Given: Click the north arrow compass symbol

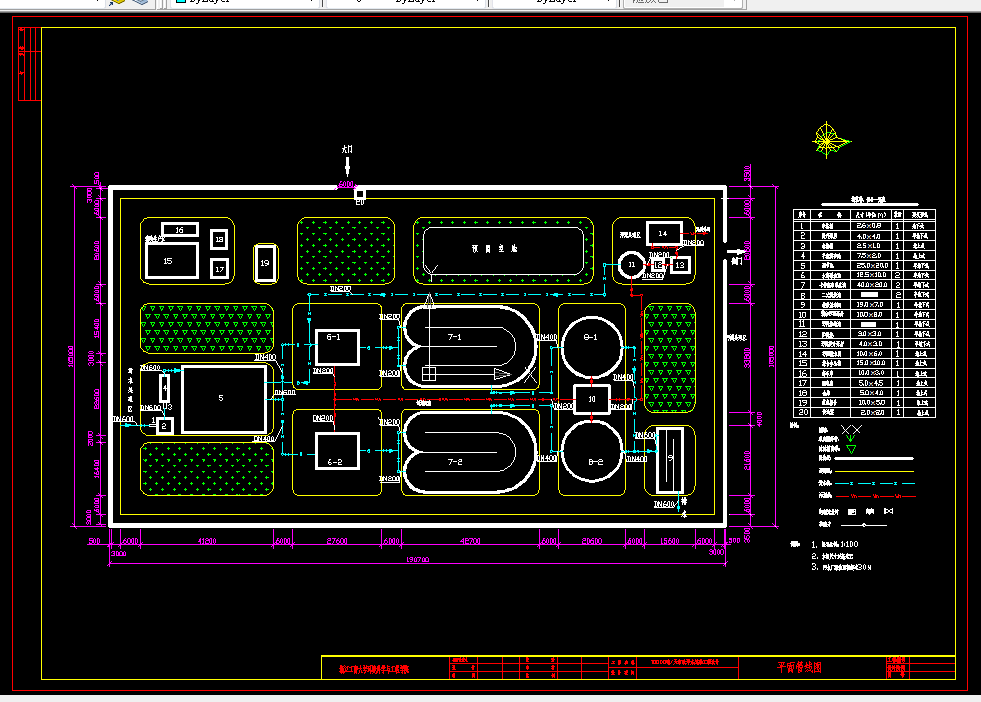Looking at the screenshot, I should coord(830,141).
